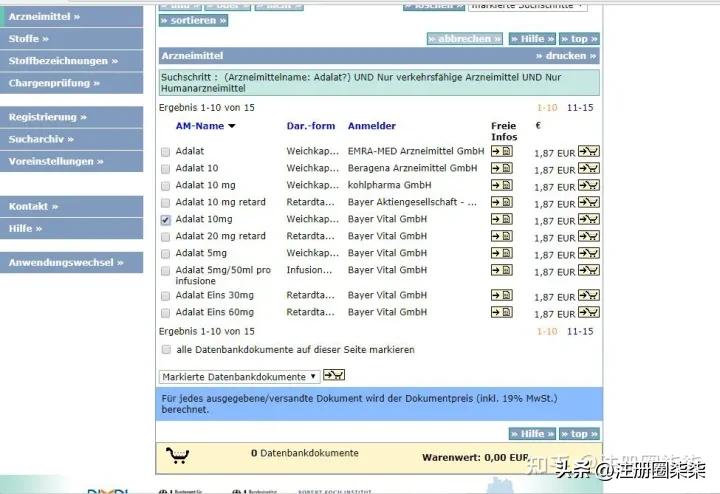Screen dimensions: 720x494
Task: Sort by Dar.-form column header
Action: [x=311, y=126]
